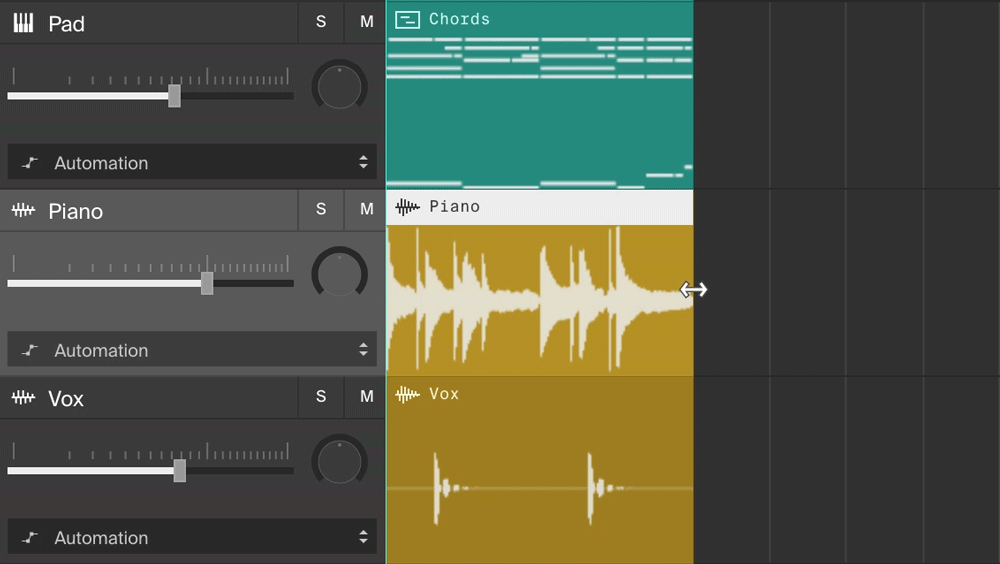Click the waveform icon on Piano track header

tap(23, 211)
